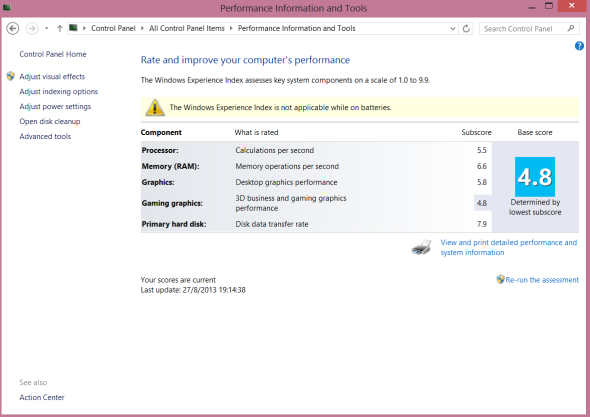Click the Control Panel icon in address bar
Screen dimensions: 590x417
coord(73,28)
